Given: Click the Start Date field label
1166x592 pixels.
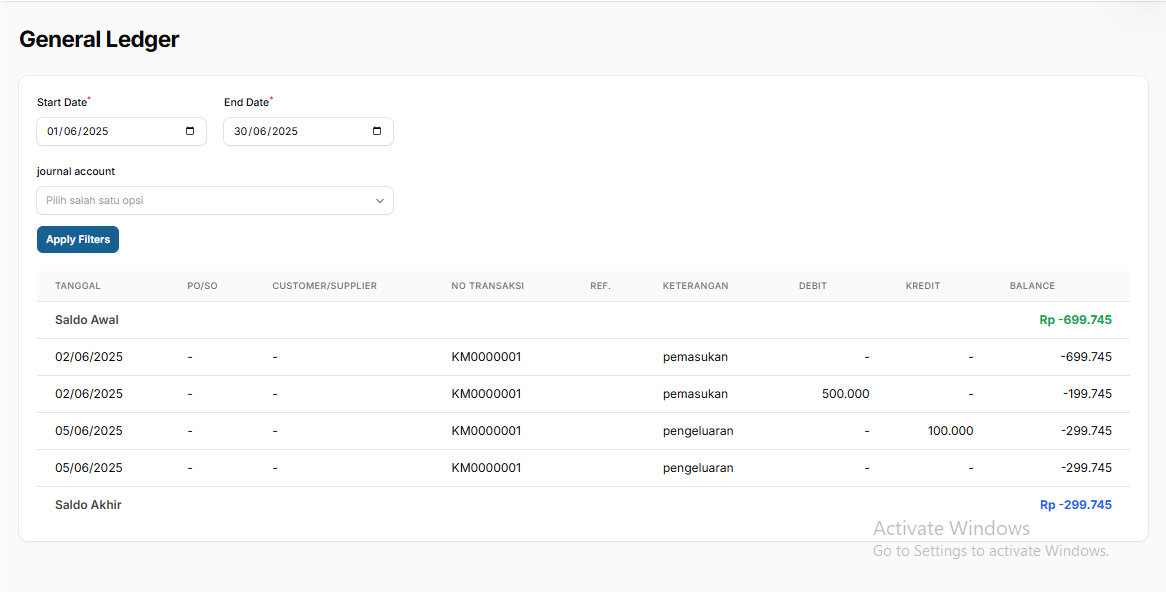Looking at the screenshot, I should point(62,103).
